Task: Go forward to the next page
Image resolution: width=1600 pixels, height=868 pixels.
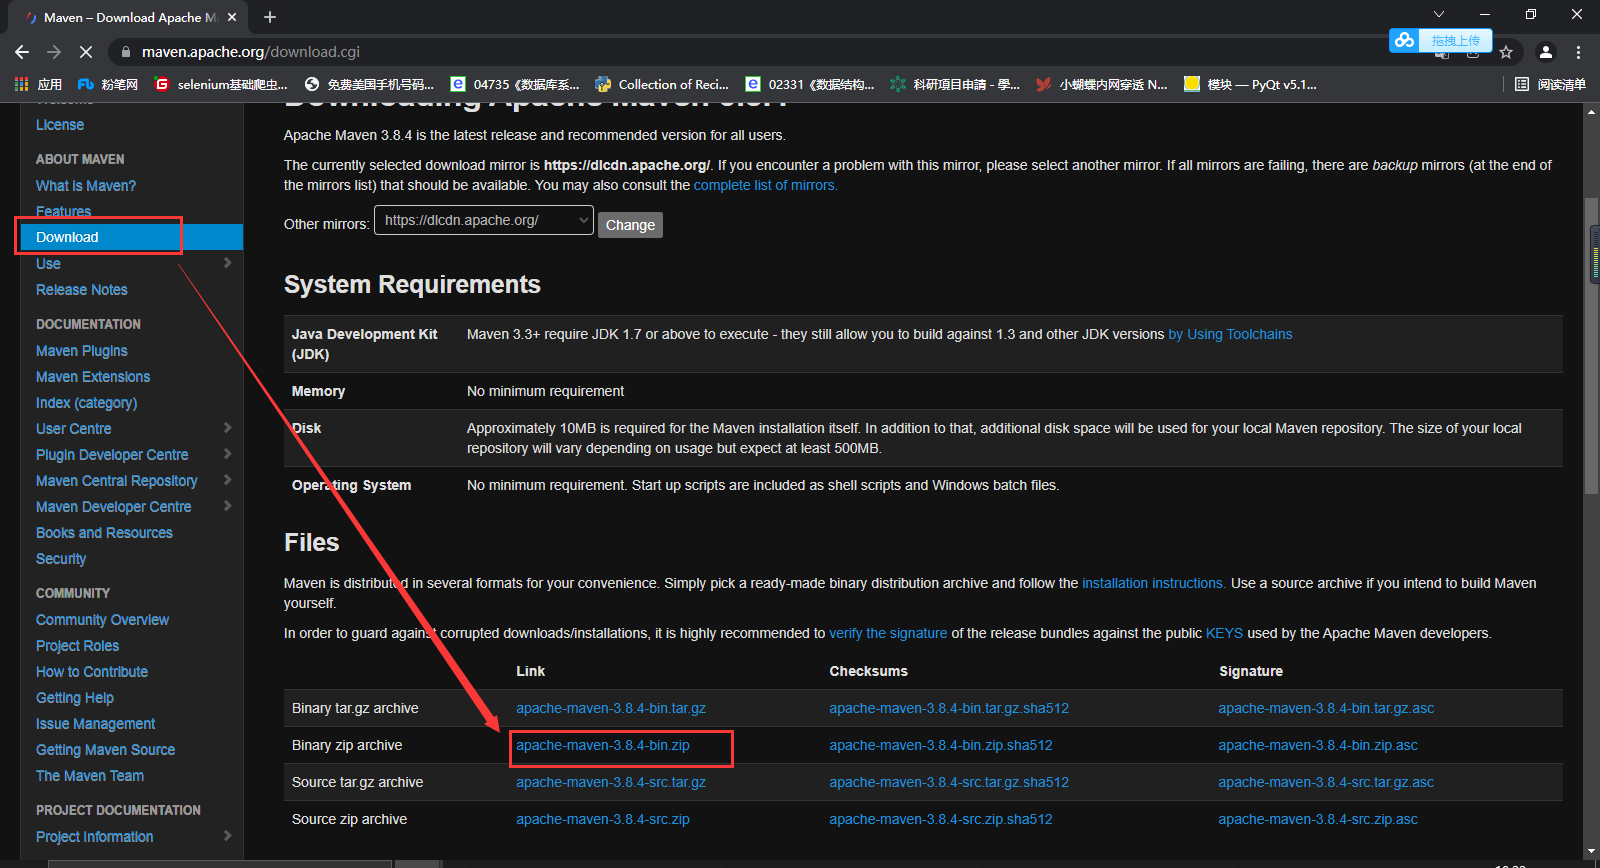Action: [x=54, y=52]
